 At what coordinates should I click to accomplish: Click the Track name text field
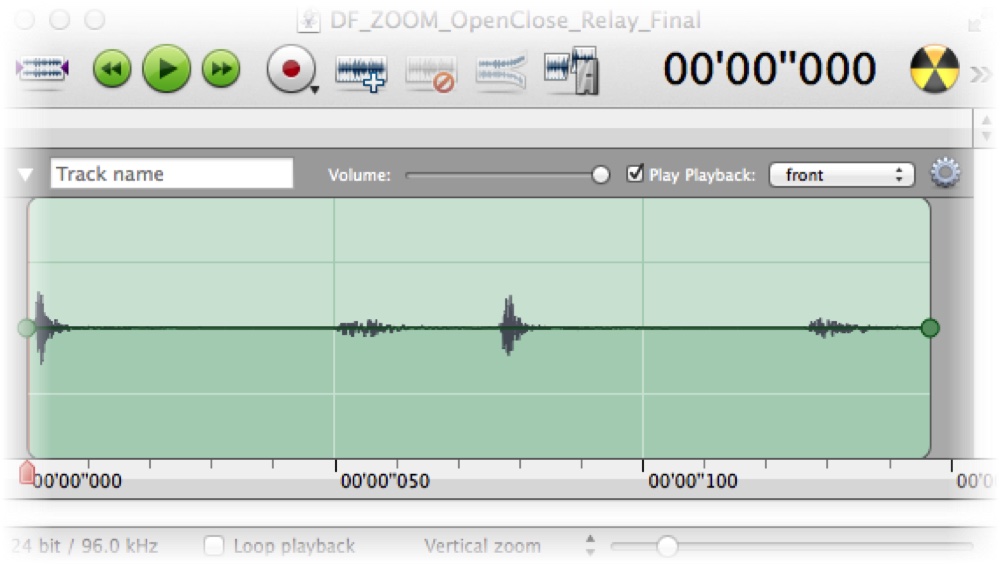click(172, 173)
